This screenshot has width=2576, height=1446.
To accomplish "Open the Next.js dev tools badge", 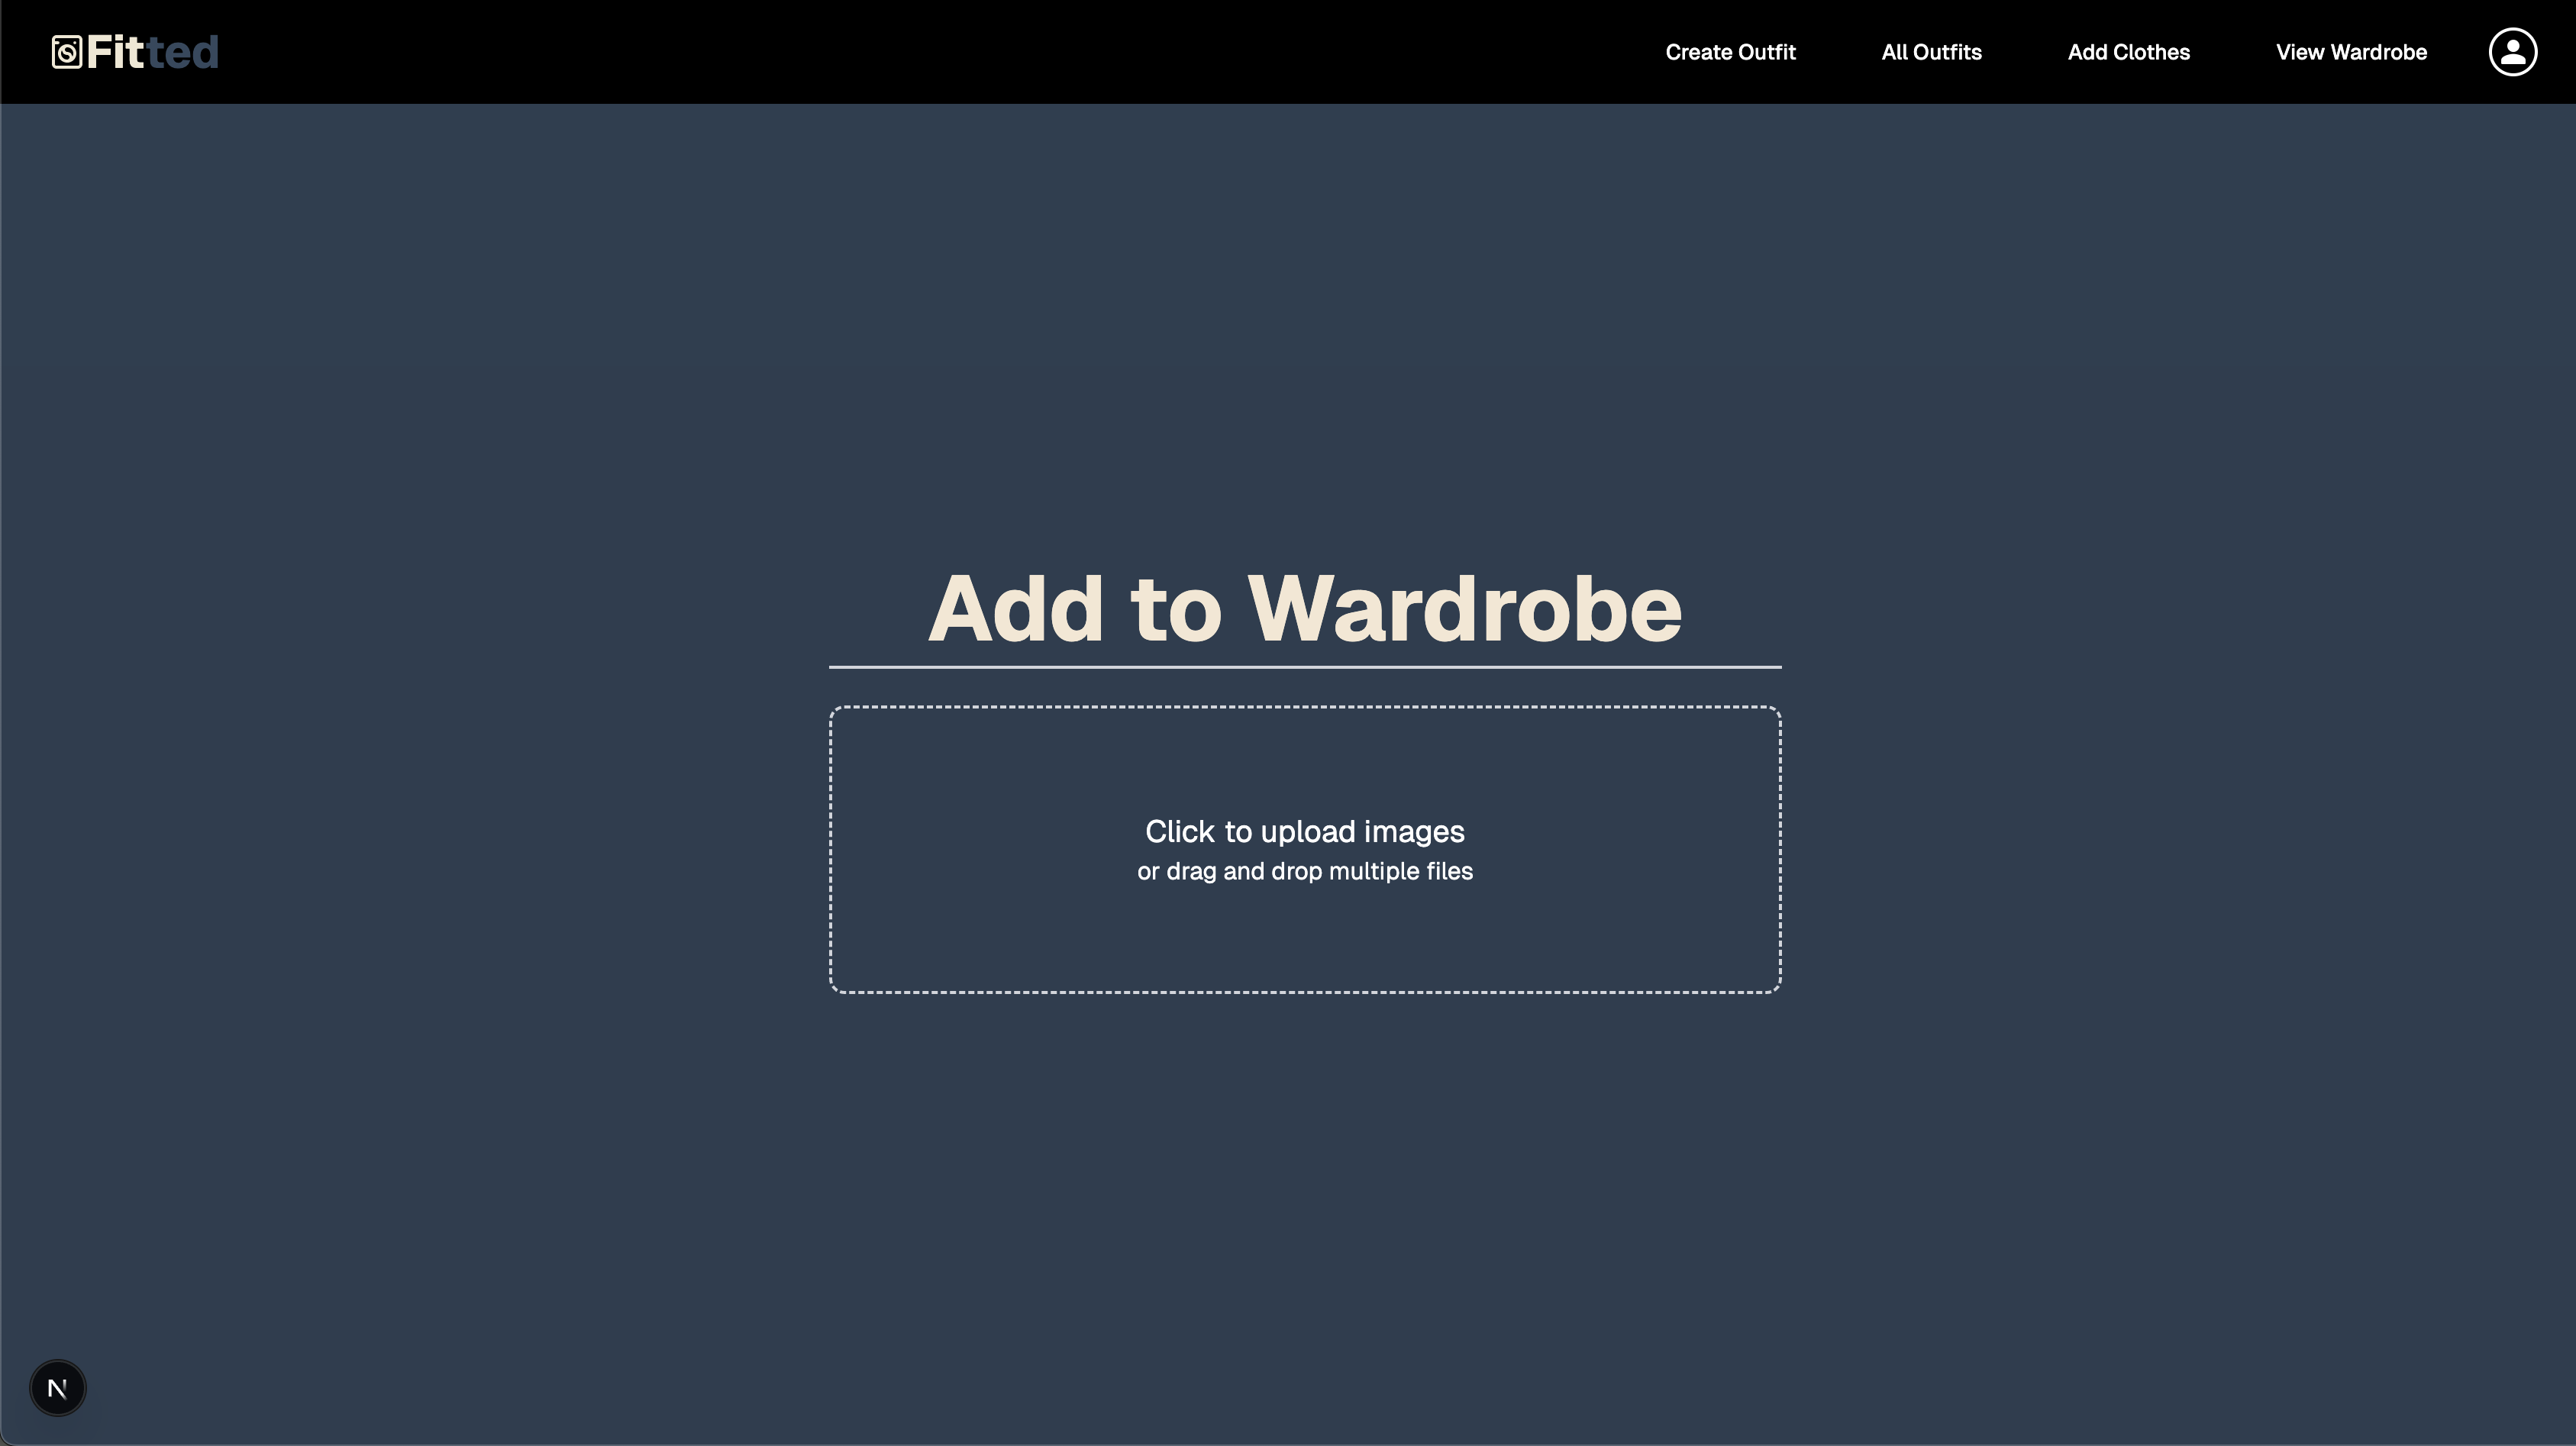I will (x=58, y=1388).
